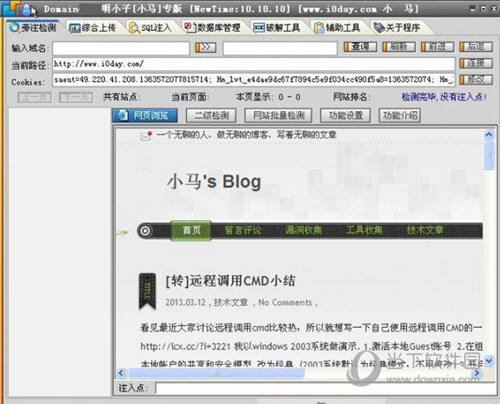Open the 破解工具 tab
The image size is (500, 404).
point(277,28)
